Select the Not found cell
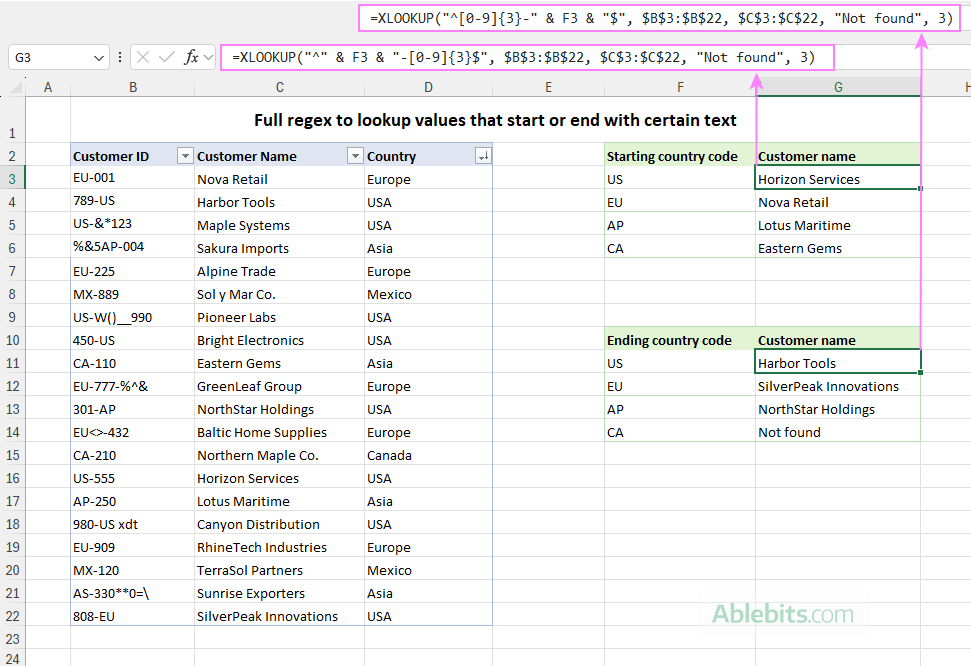Viewport: 971px width, 666px height. 837,432
